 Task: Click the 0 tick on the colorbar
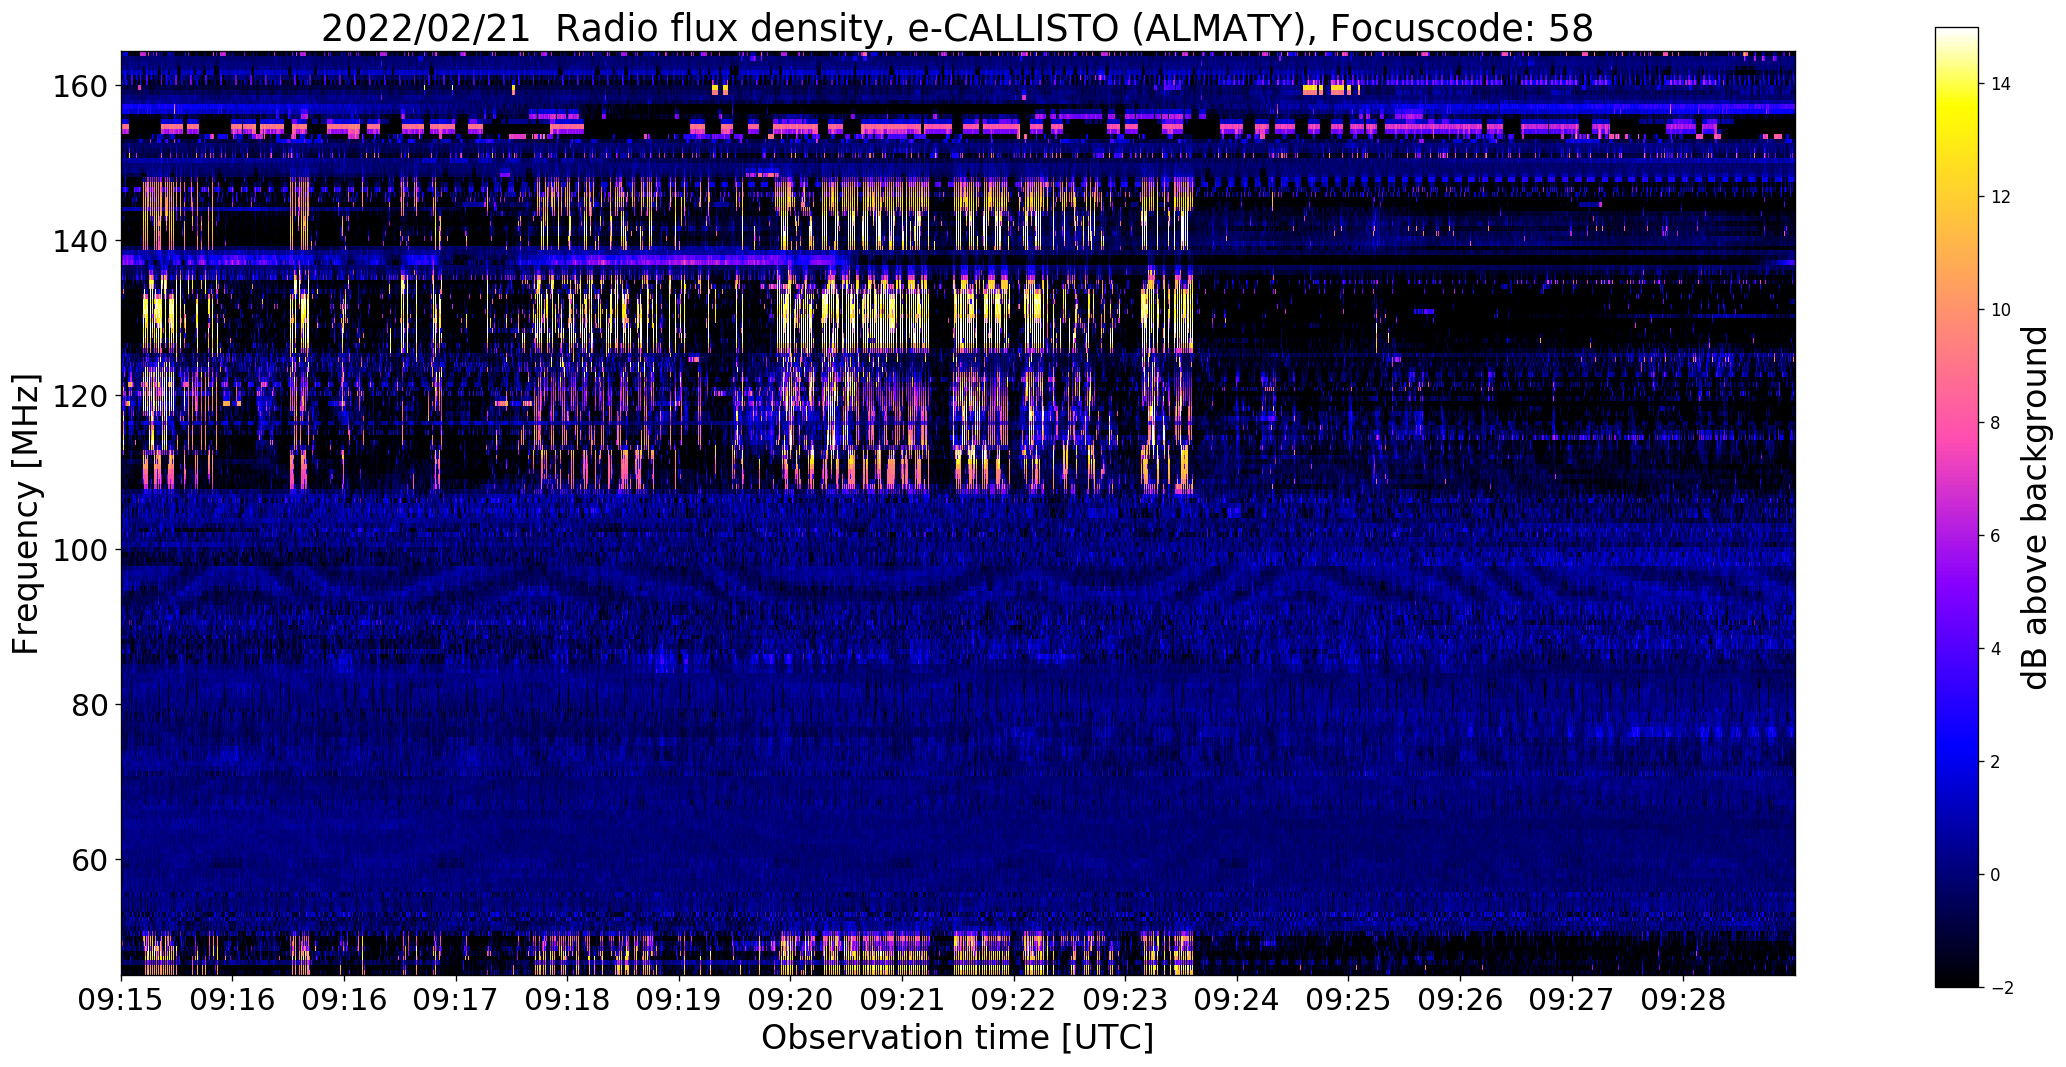[x=1996, y=875]
